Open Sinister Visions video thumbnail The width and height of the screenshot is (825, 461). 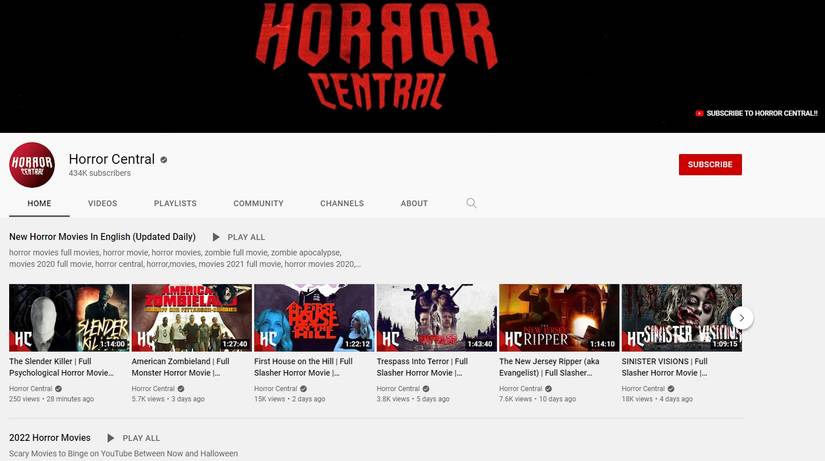click(682, 318)
